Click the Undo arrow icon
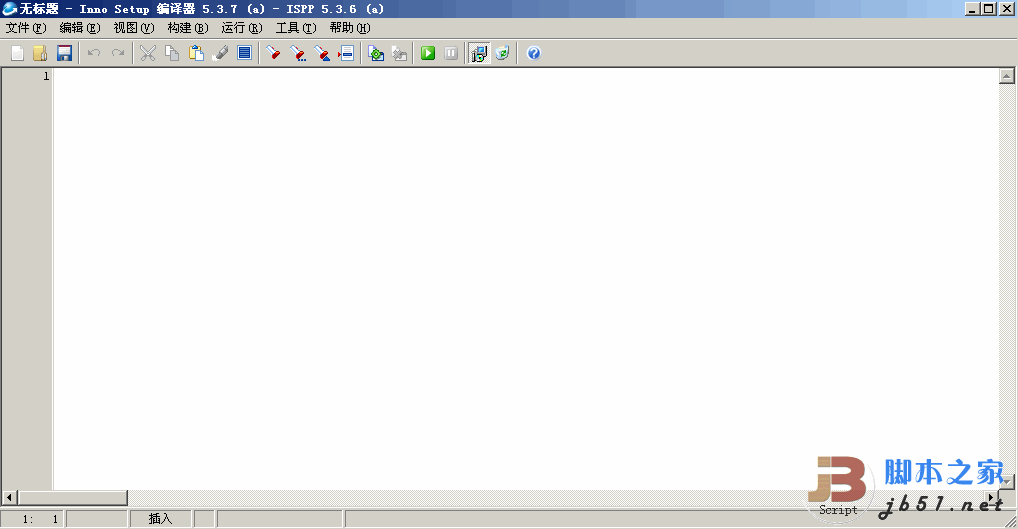 coord(94,53)
